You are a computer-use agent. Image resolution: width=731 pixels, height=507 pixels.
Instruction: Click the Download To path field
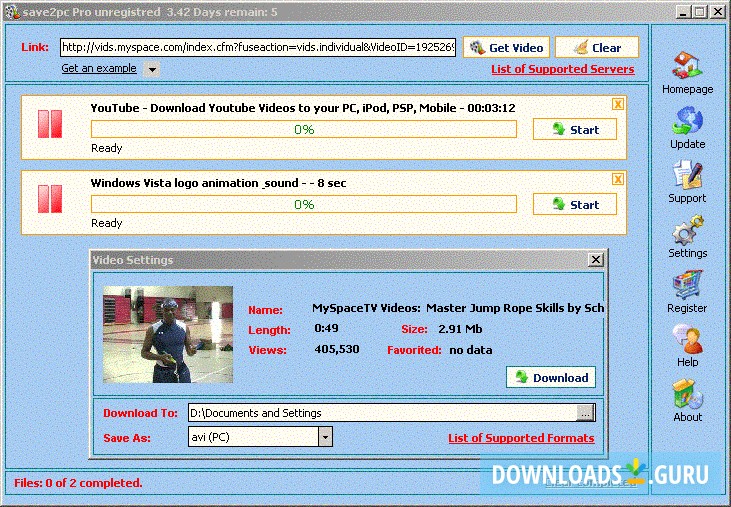pos(383,413)
